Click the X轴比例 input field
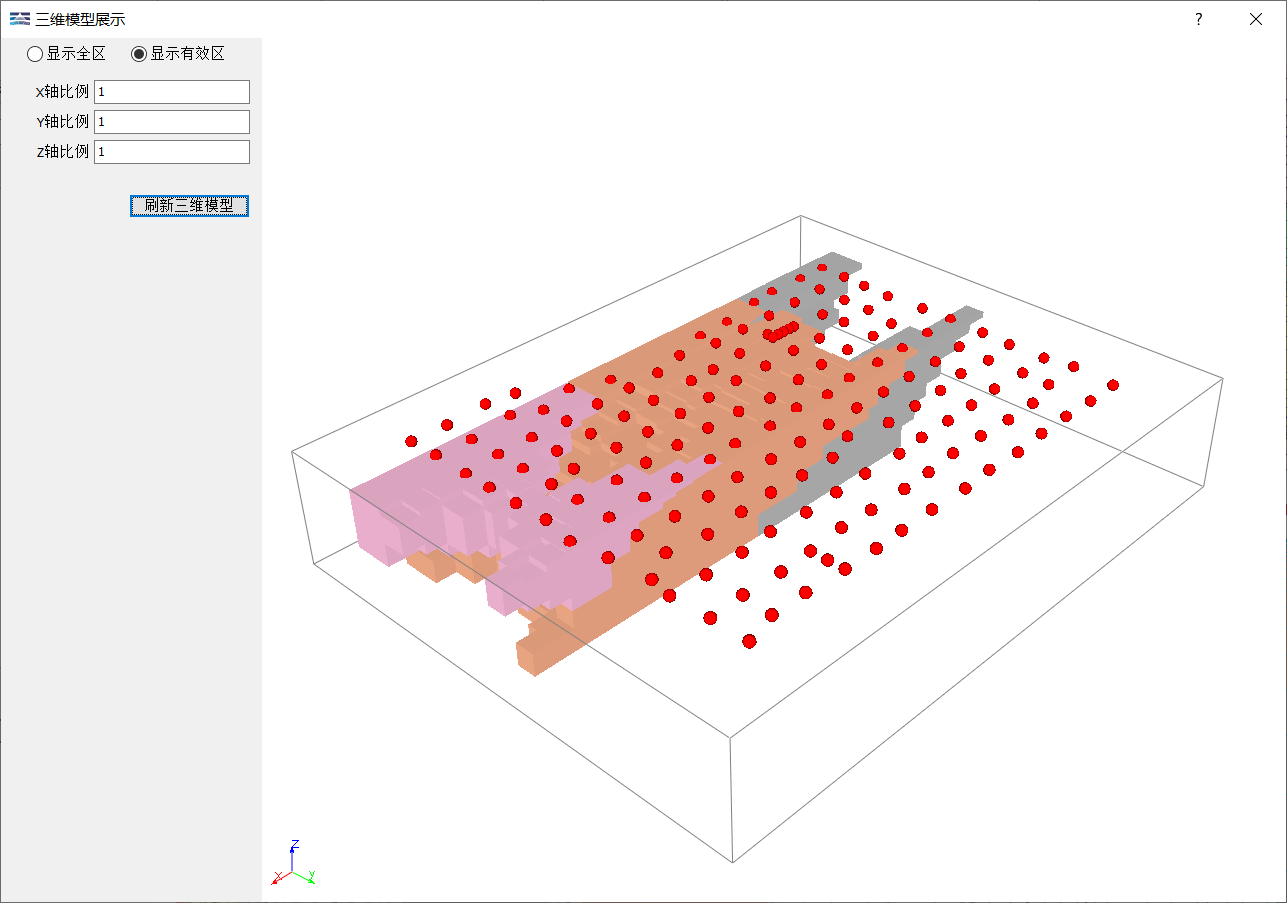This screenshot has height=903, width=1287. click(172, 92)
